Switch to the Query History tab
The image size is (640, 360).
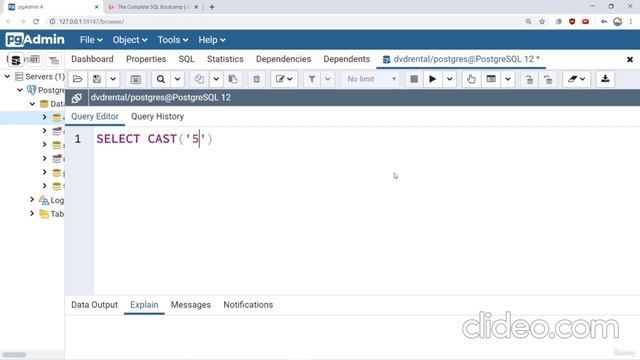[x=157, y=117]
